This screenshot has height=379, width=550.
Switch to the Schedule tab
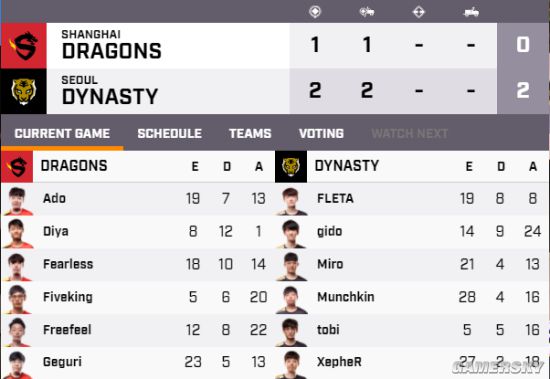[169, 133]
